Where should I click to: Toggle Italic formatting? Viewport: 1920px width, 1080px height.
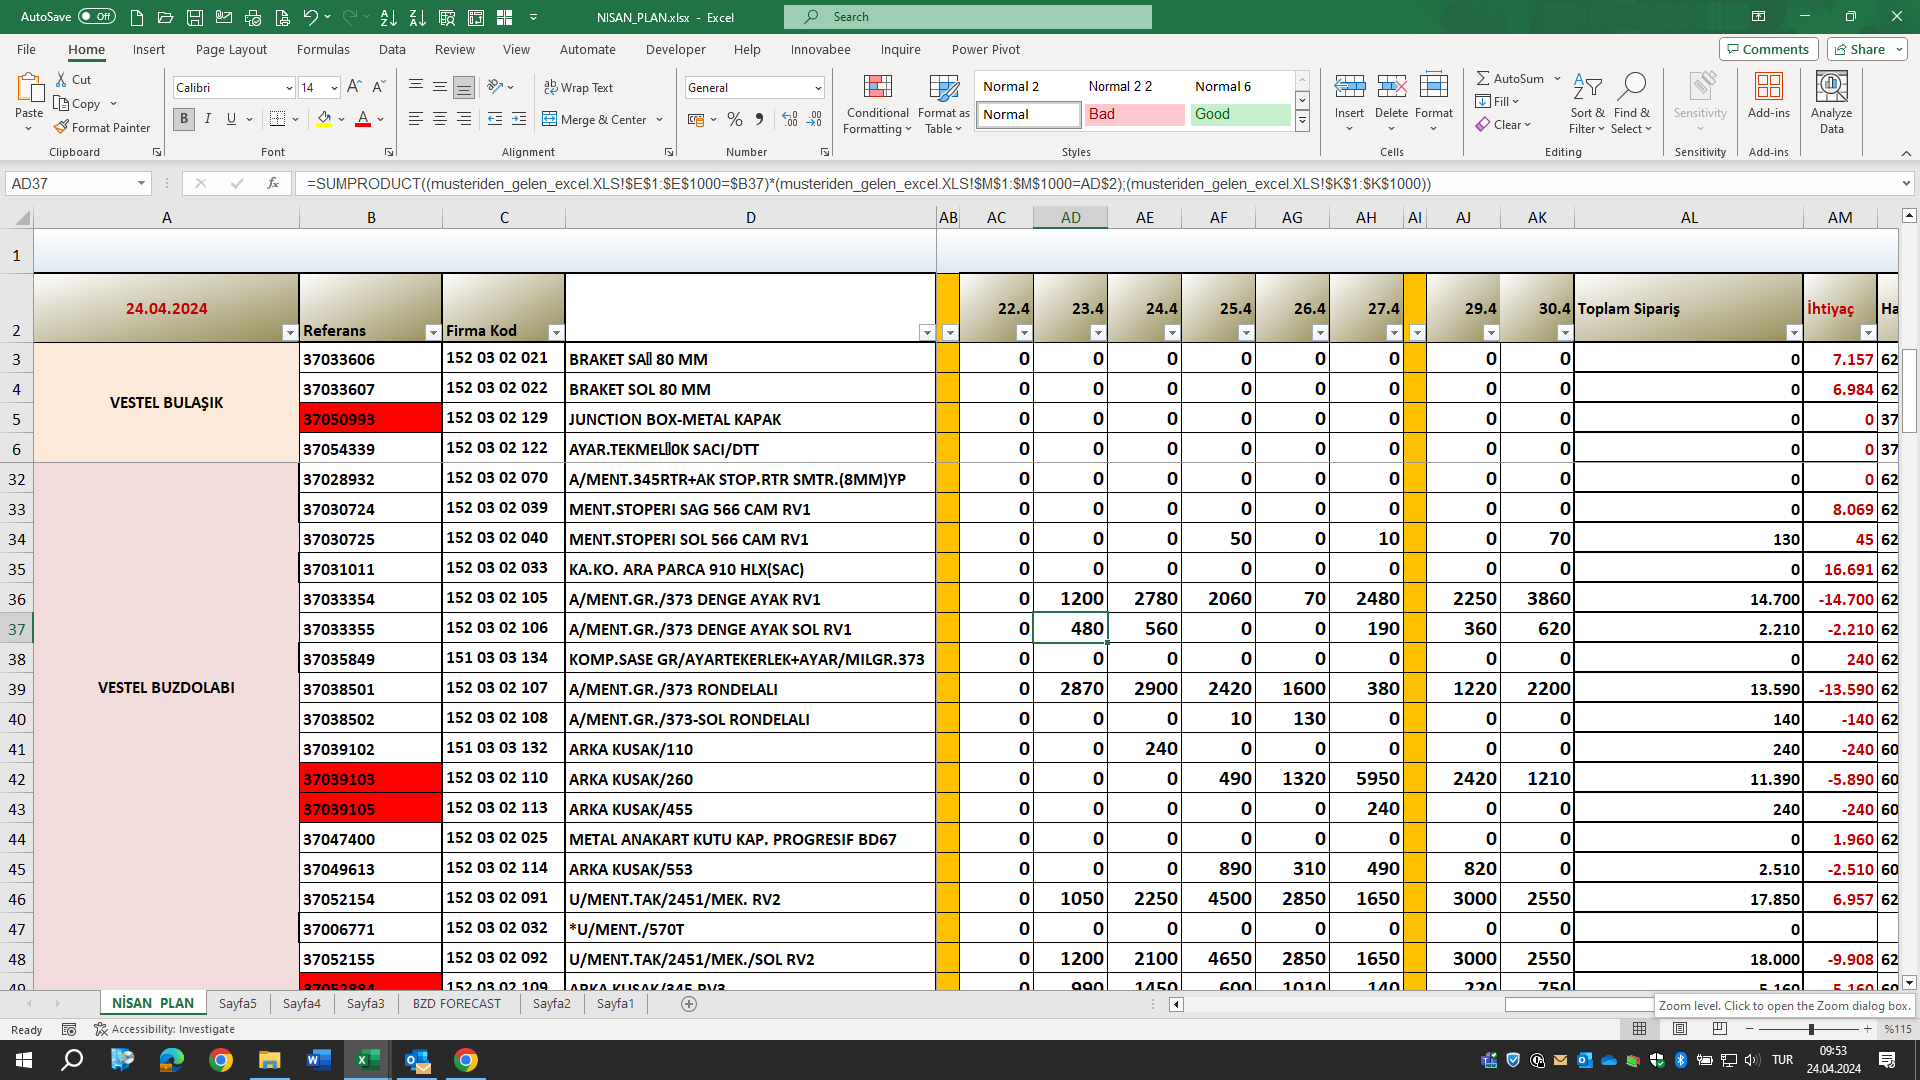pyautogui.click(x=208, y=119)
